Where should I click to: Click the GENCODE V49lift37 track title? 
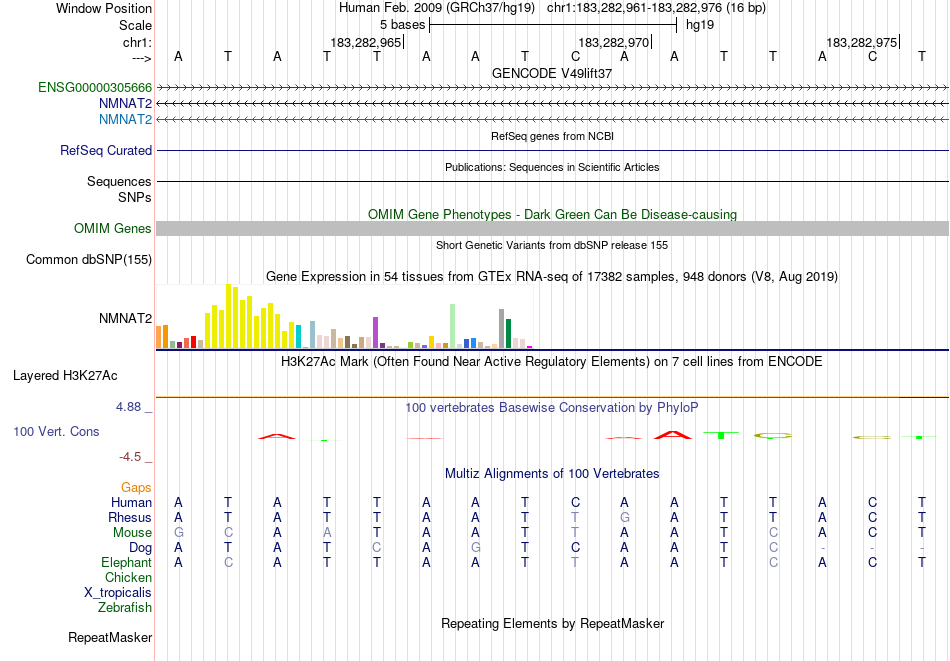click(552, 73)
